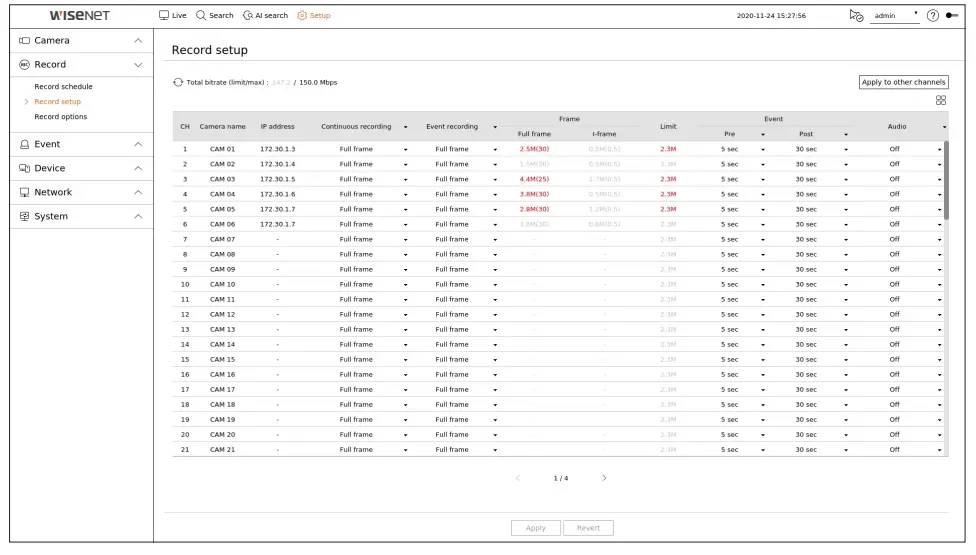976x555 pixels.
Task: Open admin user dropdown
Action: [x=894, y=16]
